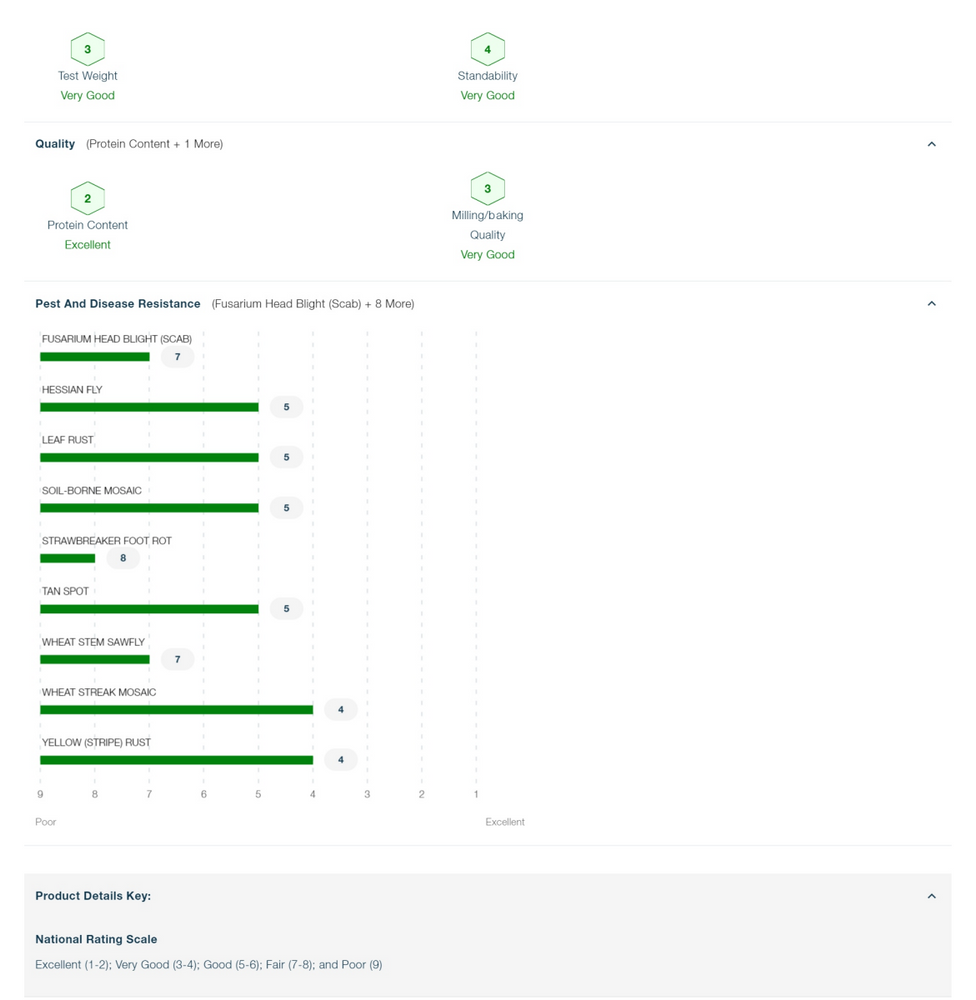Click the Milling/baking Quality hexagon badge
Viewport: 976px width, 1000px height.
pos(487,189)
